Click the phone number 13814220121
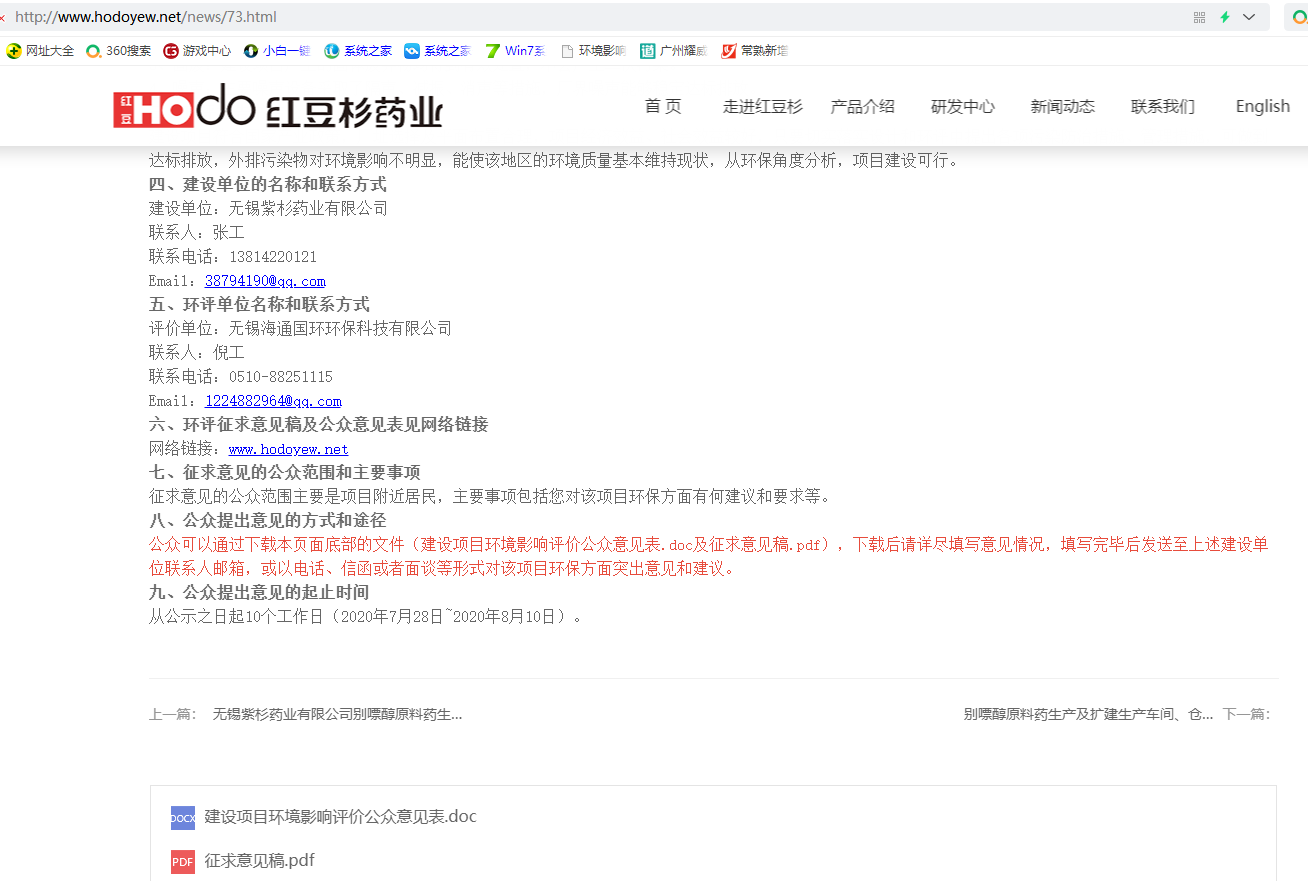The image size is (1308, 881). [273, 257]
